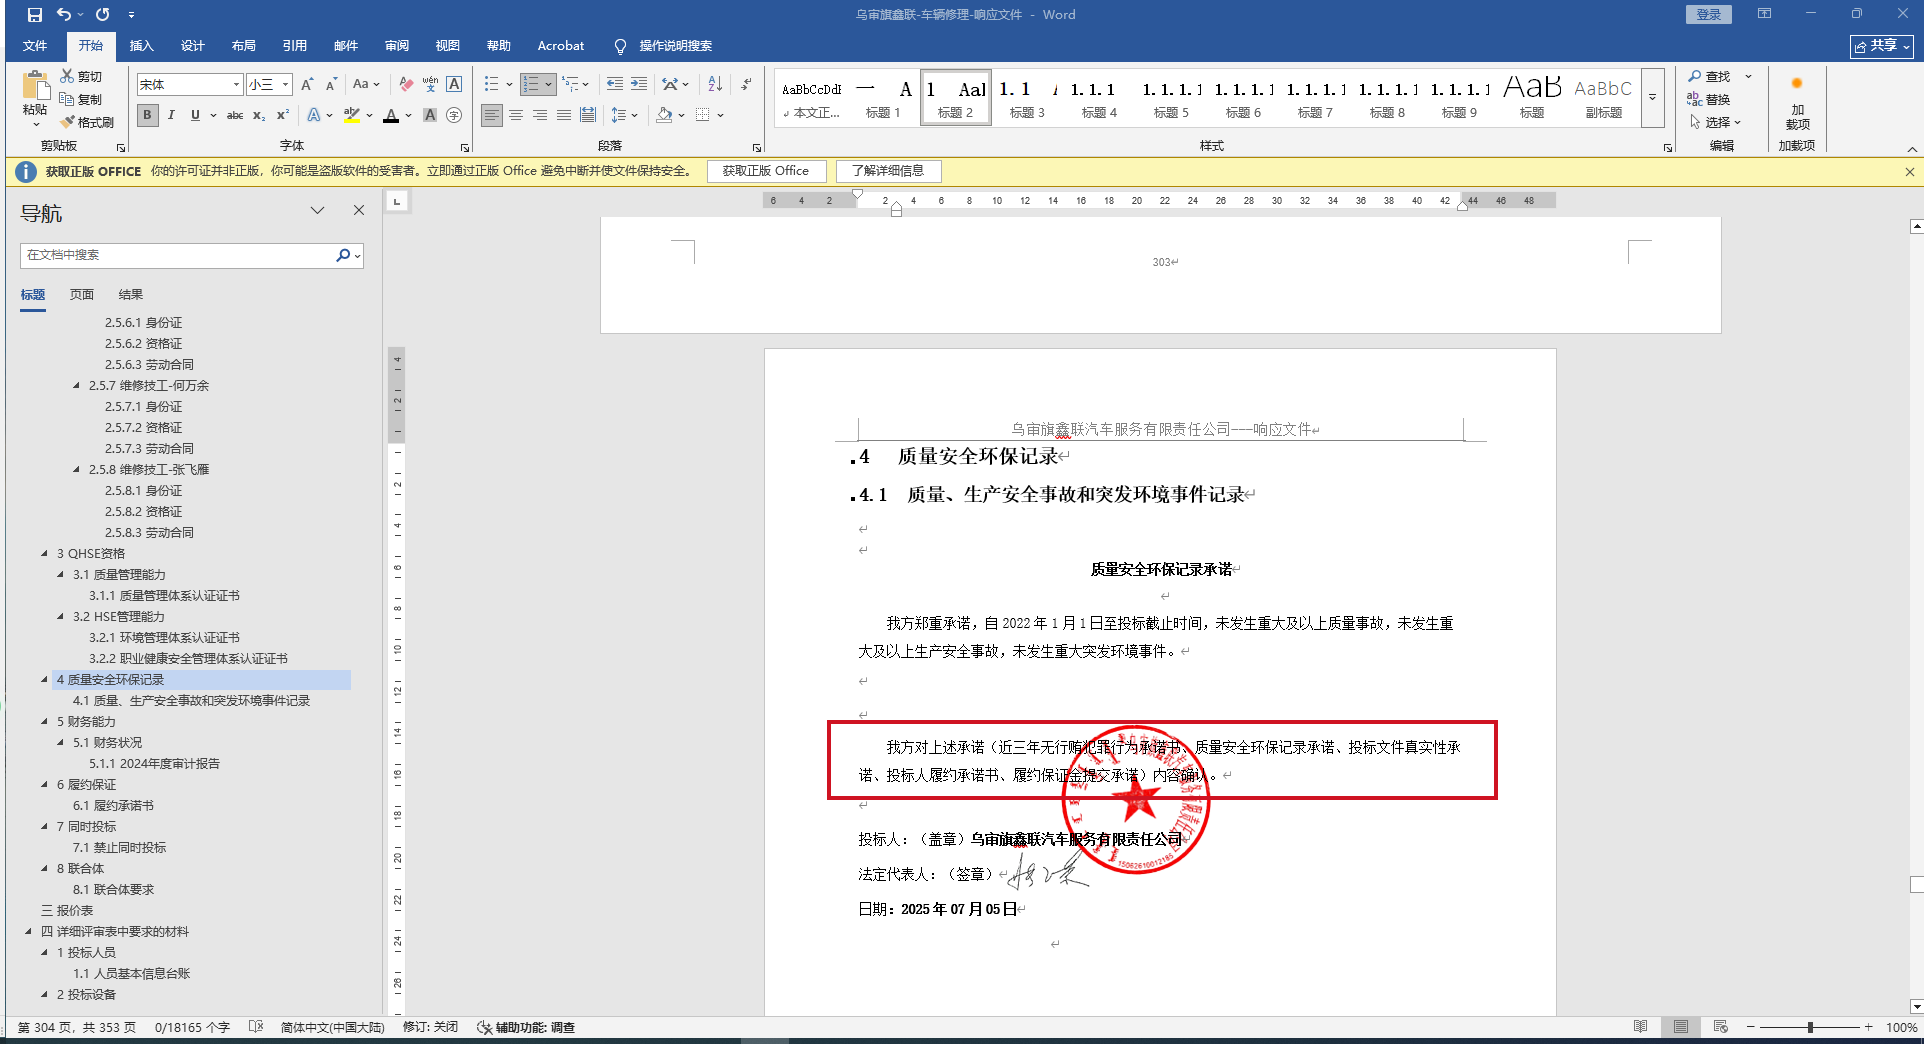
Task: Set align right paragraph alignment
Action: [540, 115]
